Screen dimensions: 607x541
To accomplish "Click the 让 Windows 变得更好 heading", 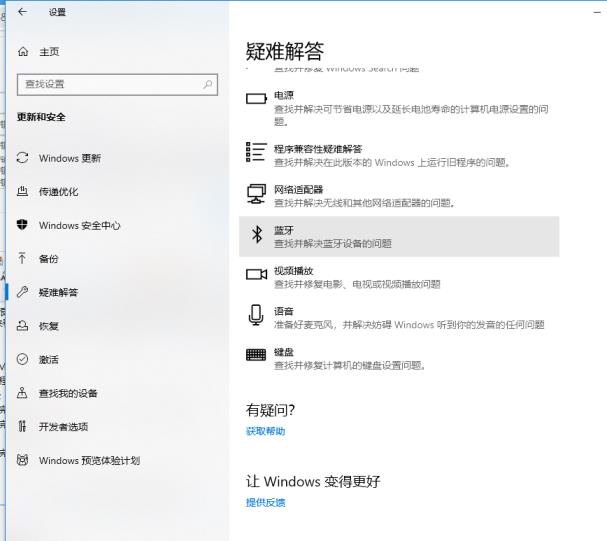I will click(x=313, y=481).
